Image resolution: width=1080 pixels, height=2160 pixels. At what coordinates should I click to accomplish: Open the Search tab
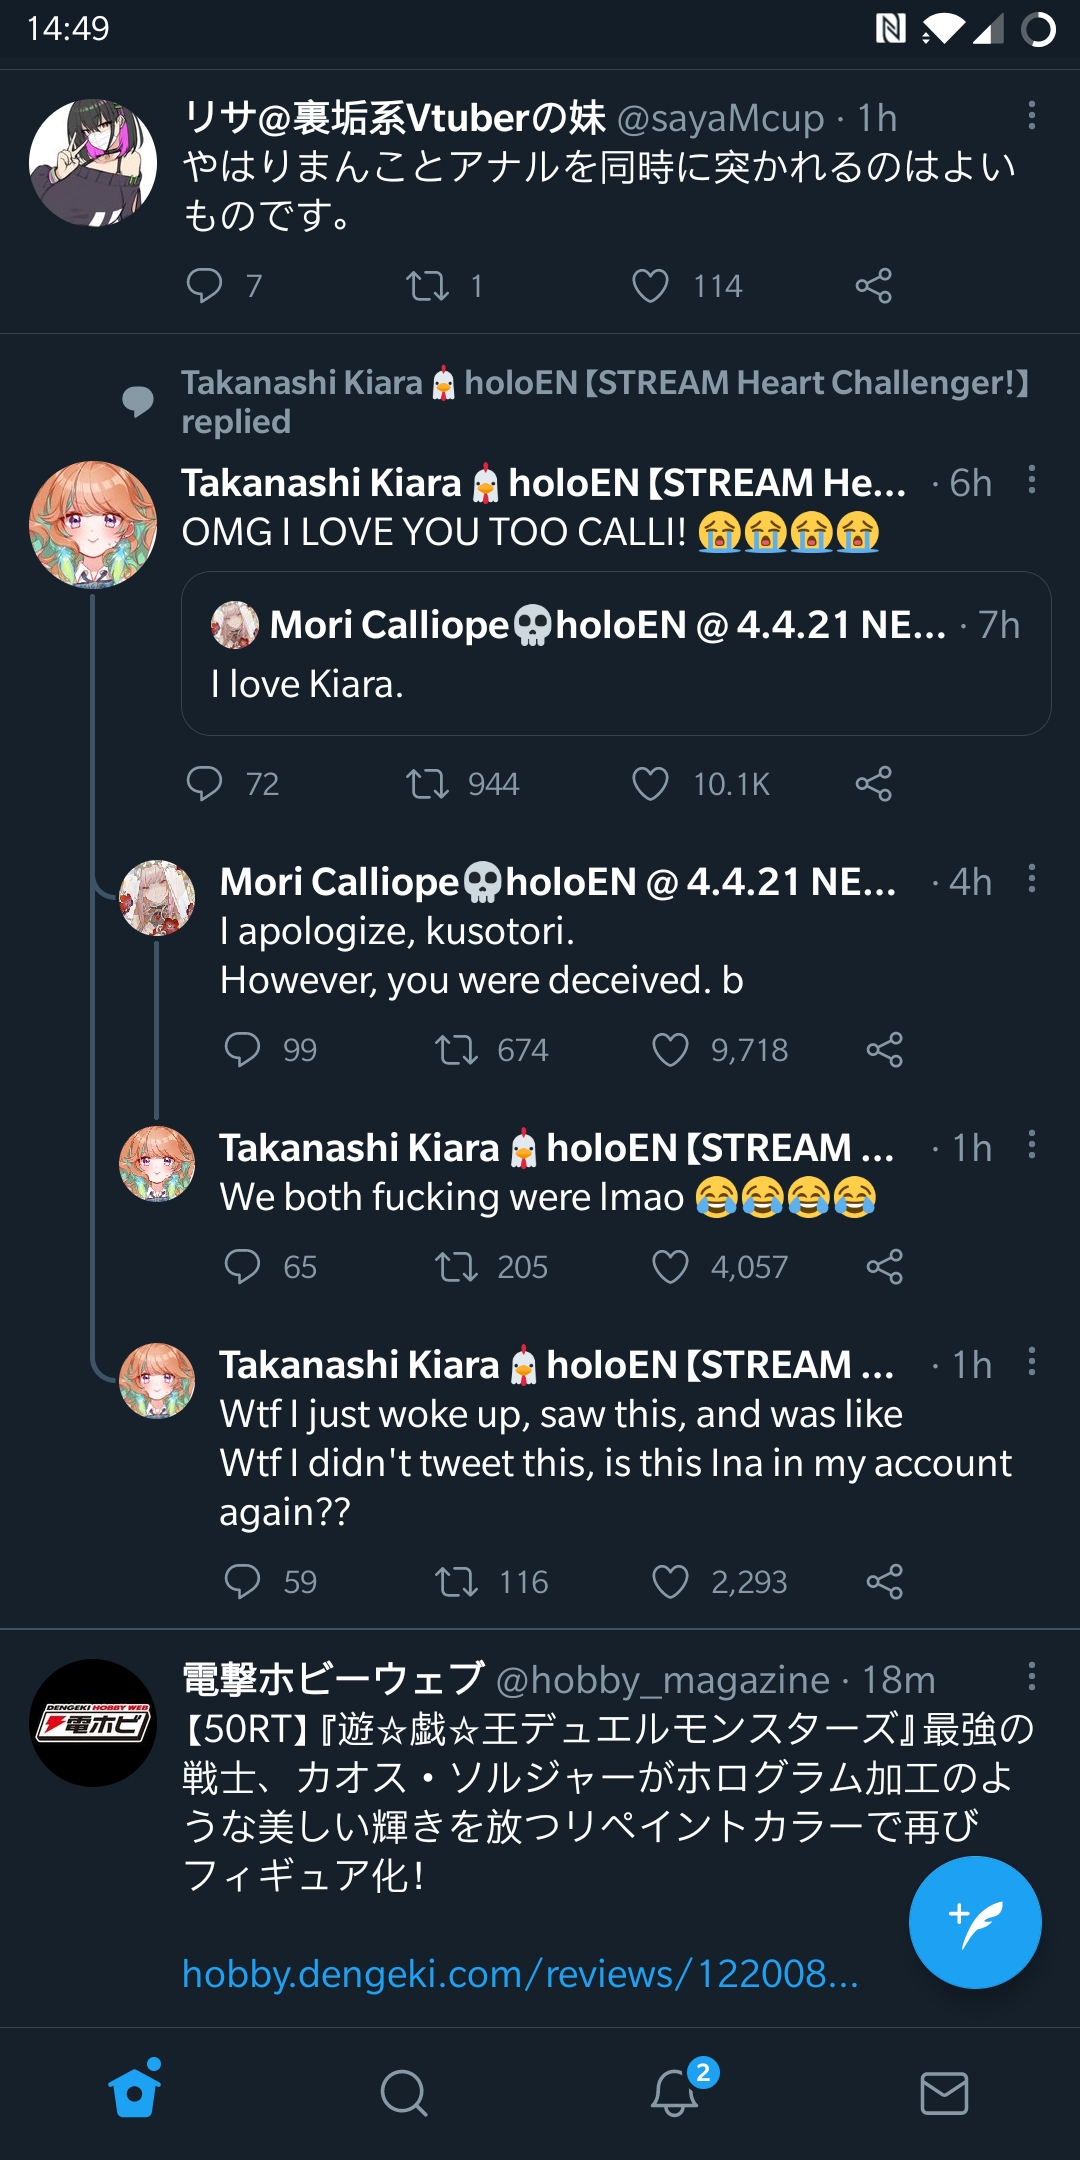click(x=405, y=2094)
